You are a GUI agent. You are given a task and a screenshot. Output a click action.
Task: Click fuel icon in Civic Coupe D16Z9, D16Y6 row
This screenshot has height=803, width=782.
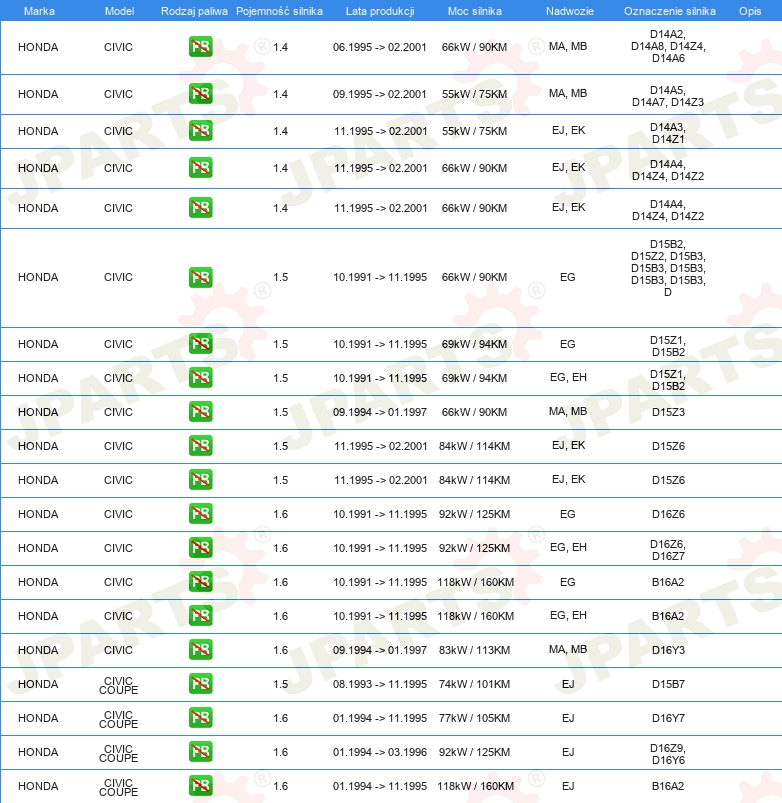200,752
